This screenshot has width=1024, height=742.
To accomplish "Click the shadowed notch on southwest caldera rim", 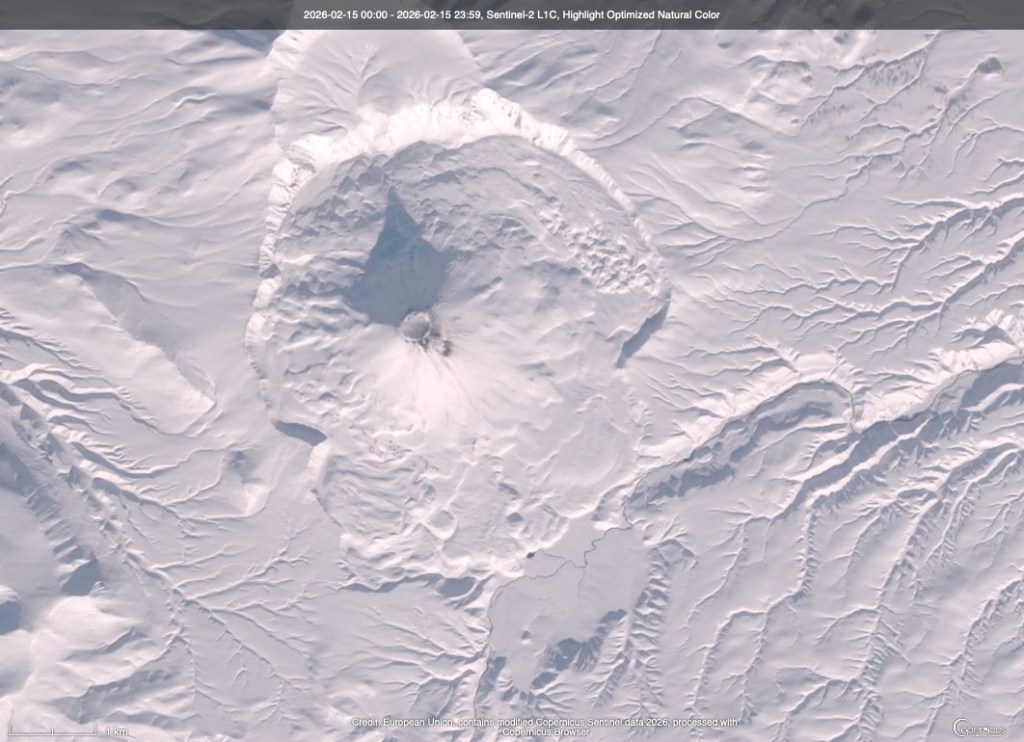I will coord(298,432).
